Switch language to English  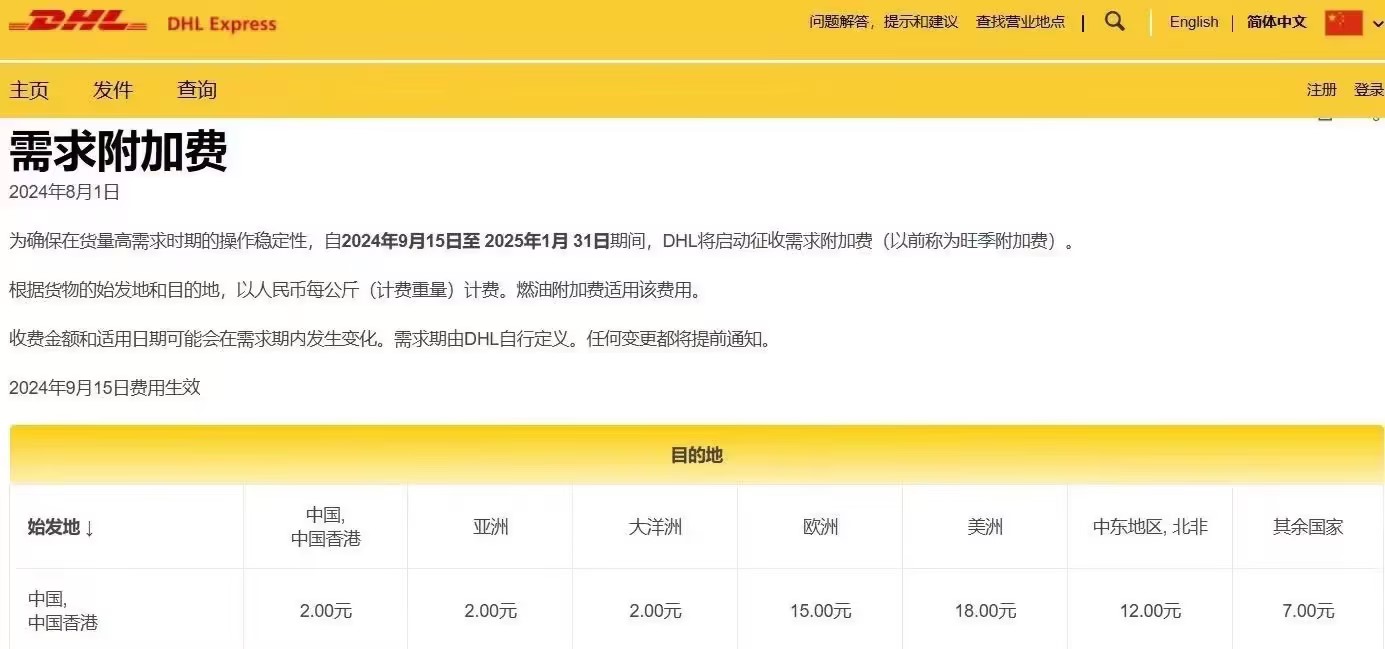click(1194, 22)
